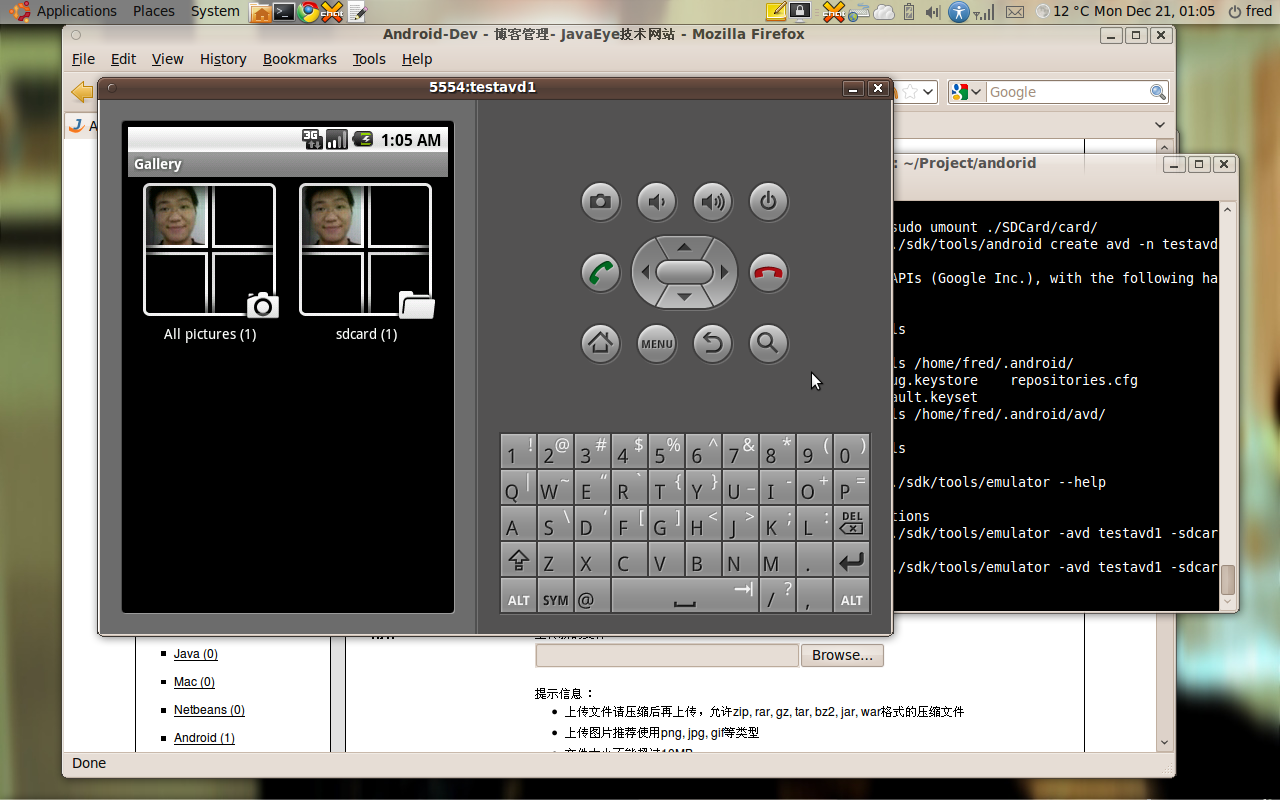Click the emulator Home button
The image size is (1280, 800).
[x=600, y=344]
